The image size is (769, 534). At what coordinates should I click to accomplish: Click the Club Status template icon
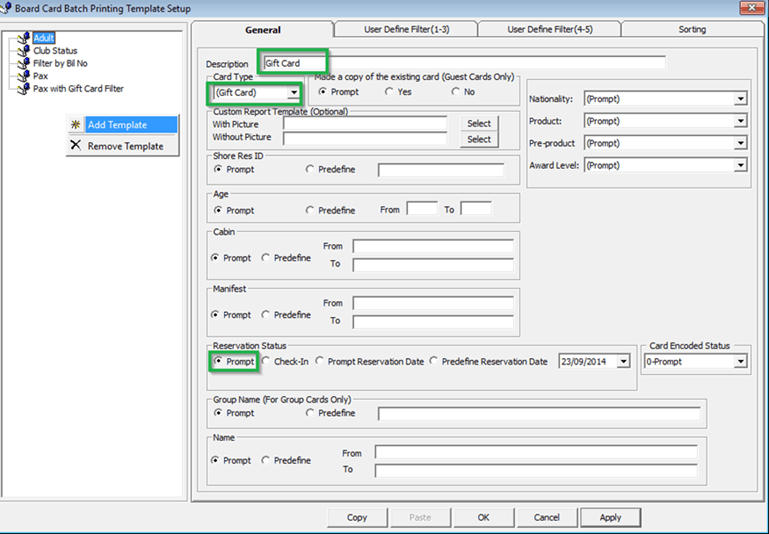[x=24, y=51]
